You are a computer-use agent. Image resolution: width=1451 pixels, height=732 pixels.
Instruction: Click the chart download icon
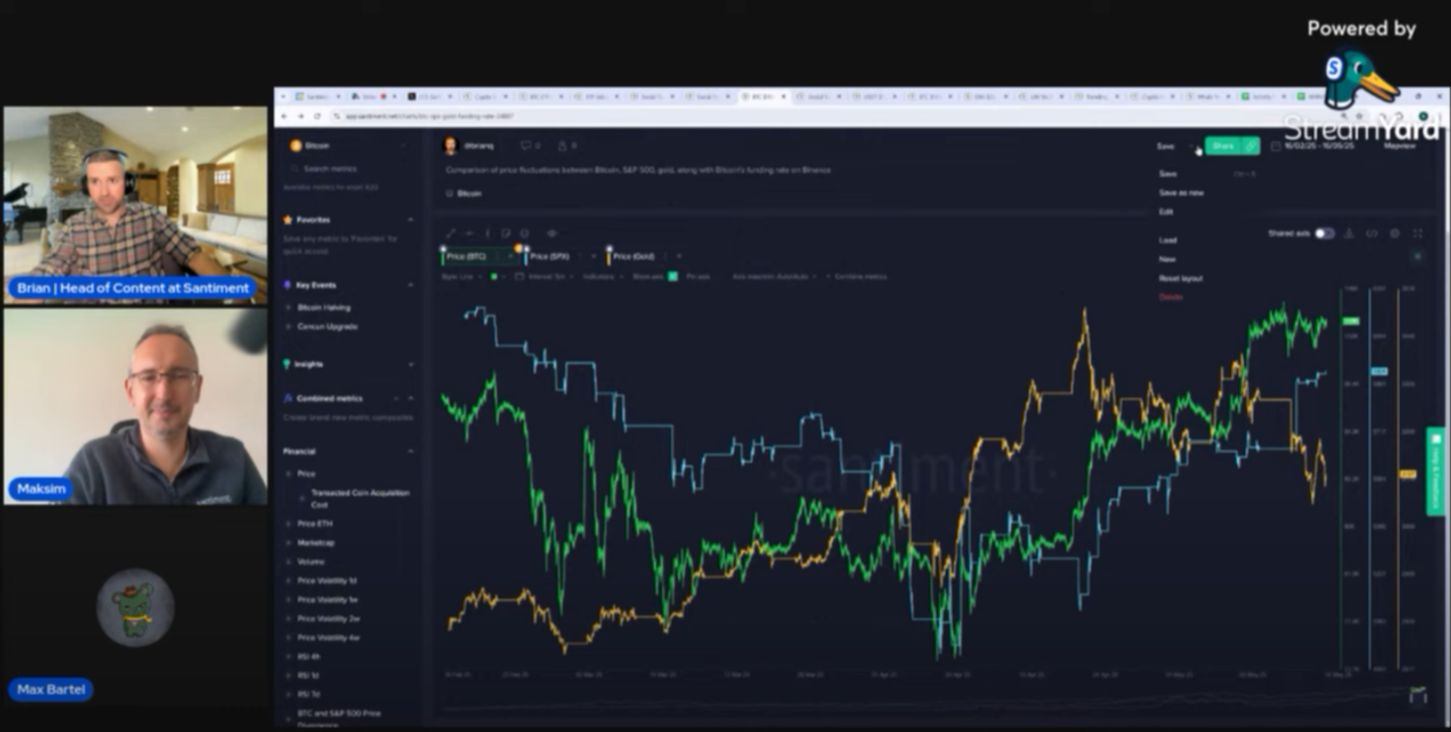tap(1348, 233)
